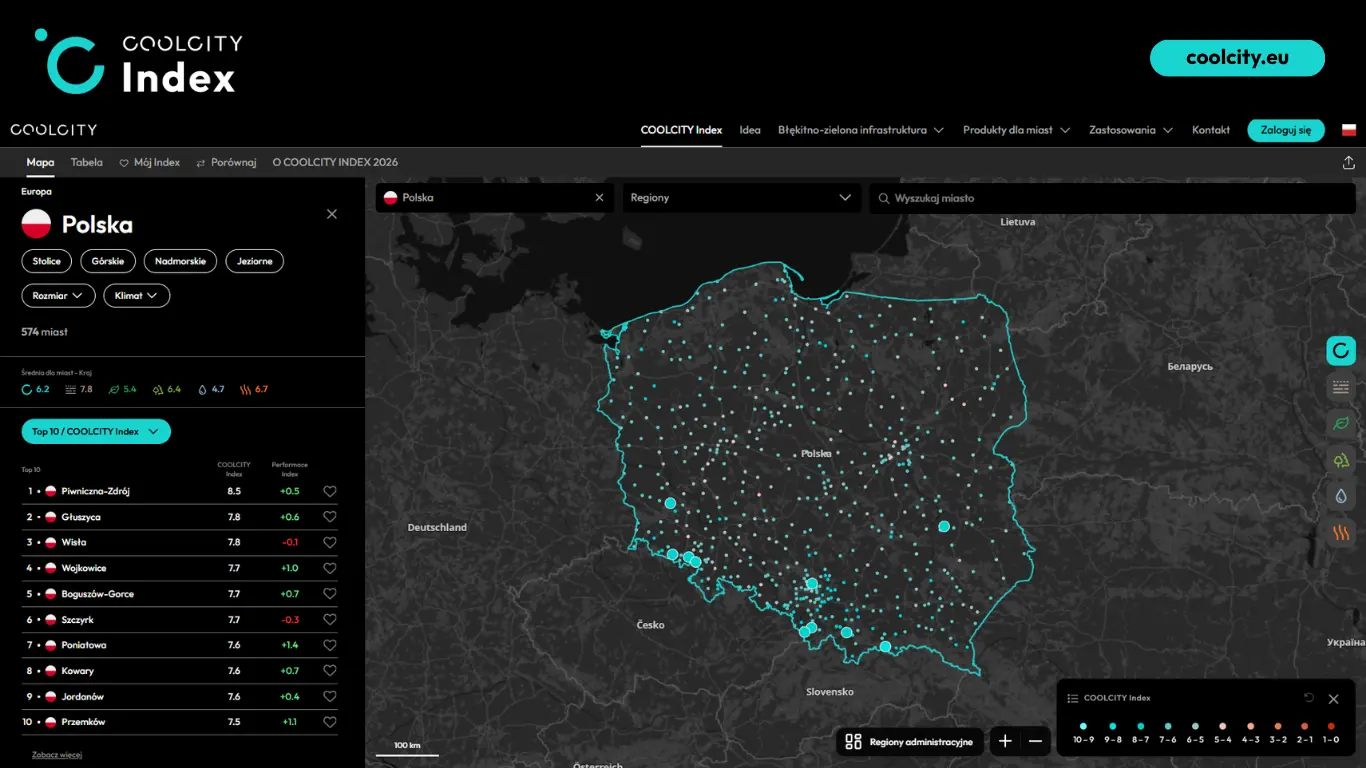Switch to the Tabela tab

point(87,162)
